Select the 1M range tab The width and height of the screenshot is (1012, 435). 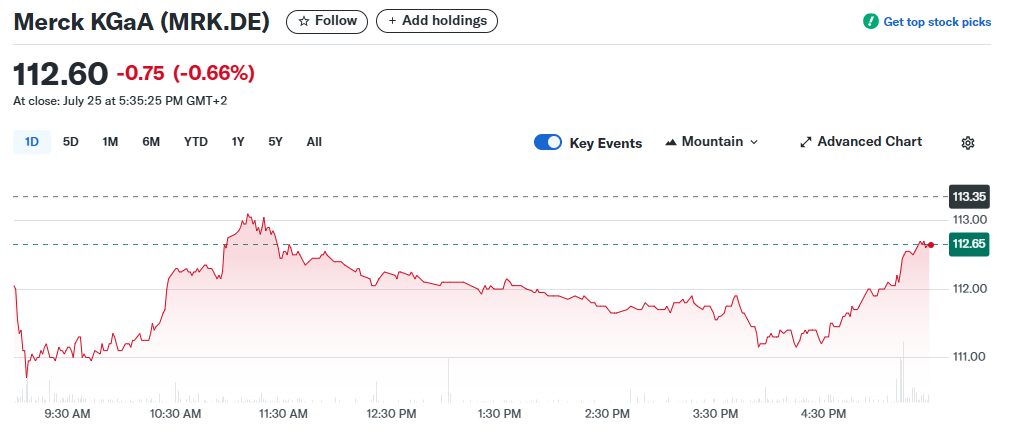tap(110, 142)
